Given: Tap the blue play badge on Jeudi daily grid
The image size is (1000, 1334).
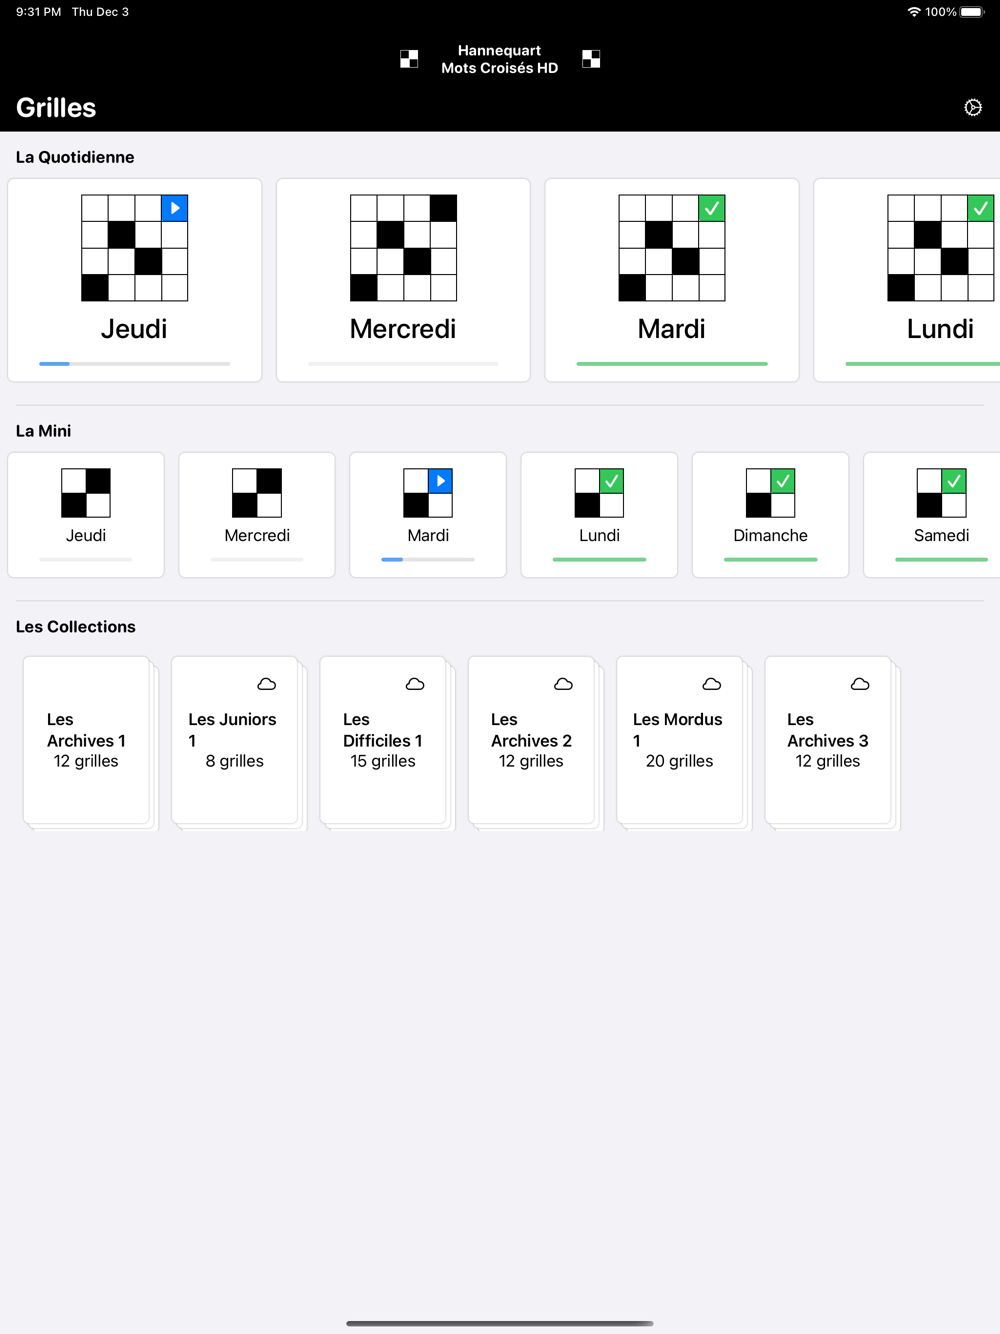Looking at the screenshot, I should pyautogui.click(x=175, y=208).
